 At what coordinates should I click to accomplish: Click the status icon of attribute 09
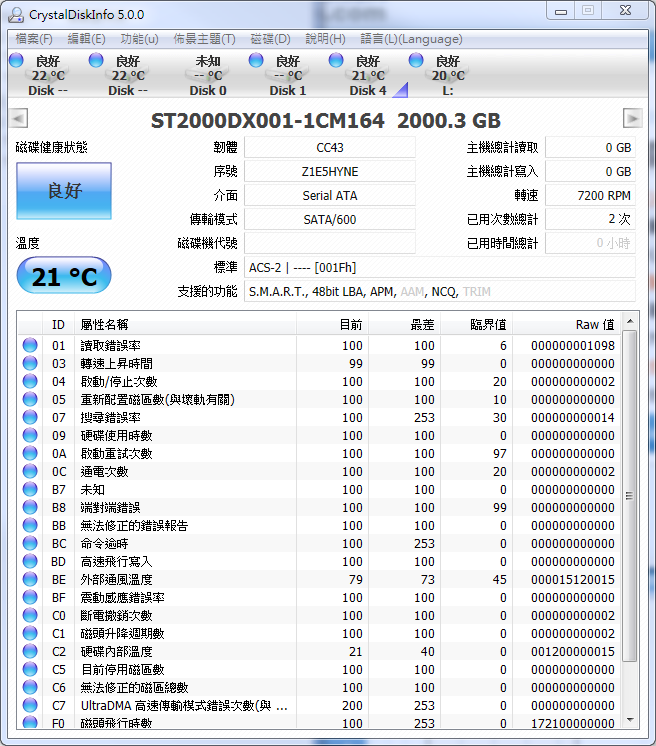[x=30, y=435]
